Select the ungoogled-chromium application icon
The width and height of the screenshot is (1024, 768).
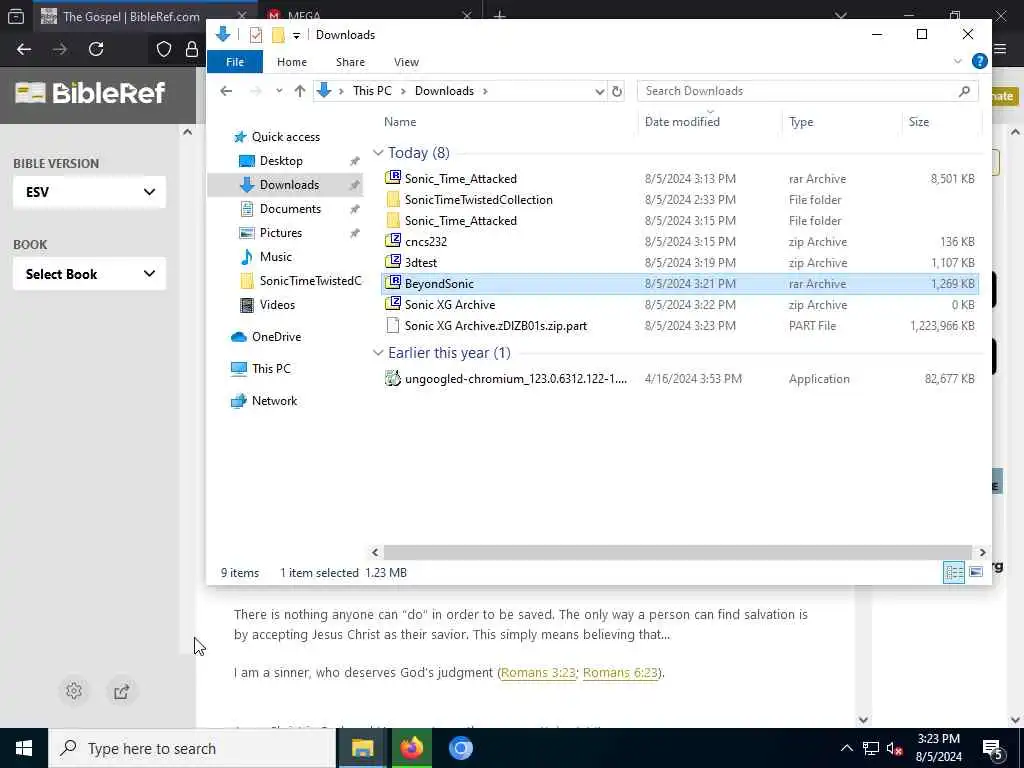[x=392, y=379]
